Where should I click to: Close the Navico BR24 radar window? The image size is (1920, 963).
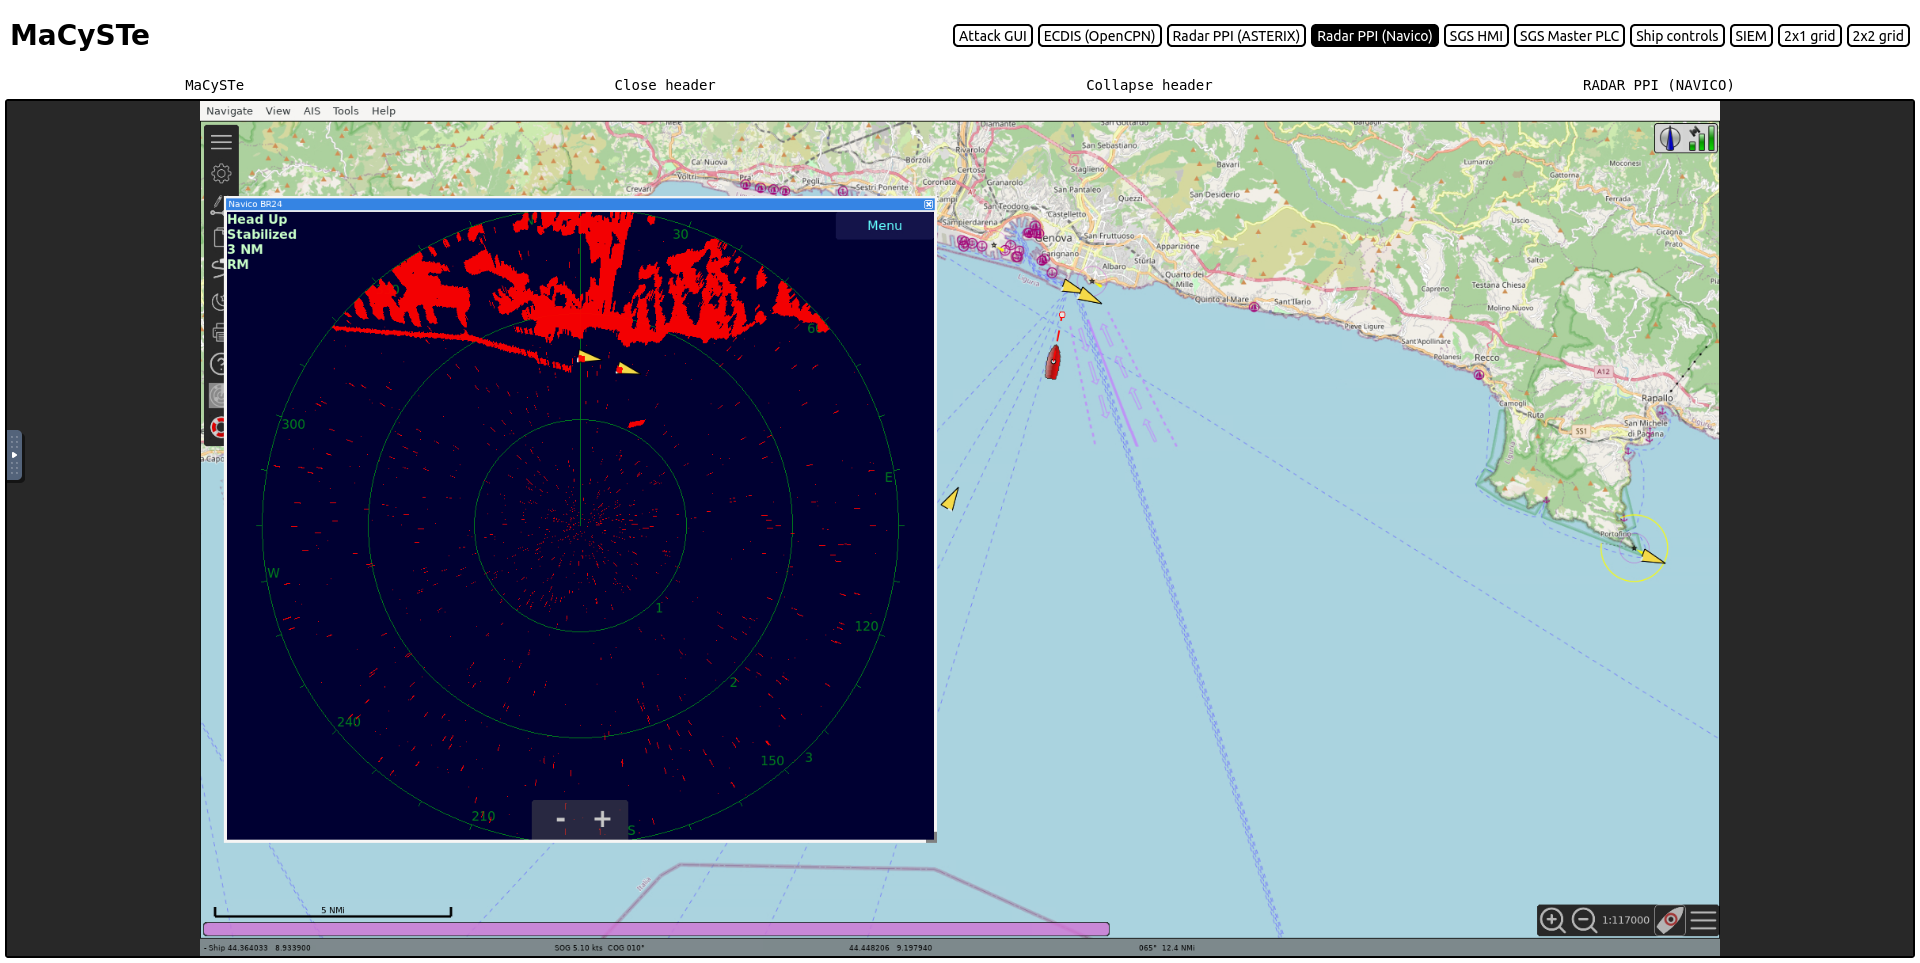point(928,204)
